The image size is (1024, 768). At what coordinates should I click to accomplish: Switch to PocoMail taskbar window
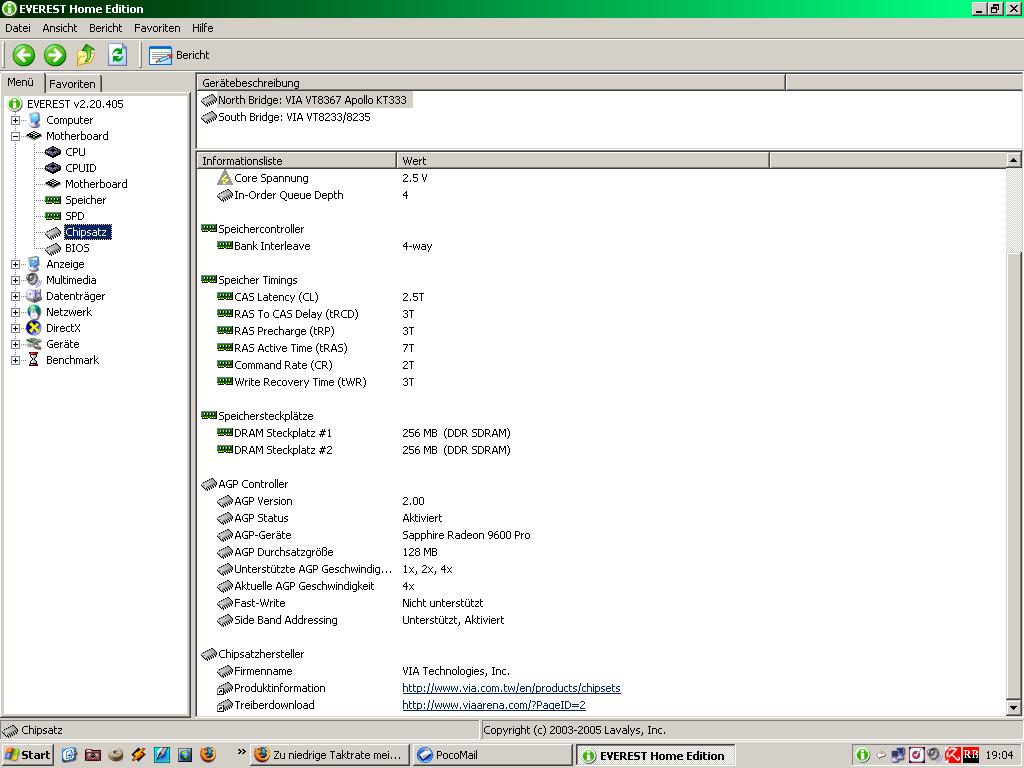493,755
